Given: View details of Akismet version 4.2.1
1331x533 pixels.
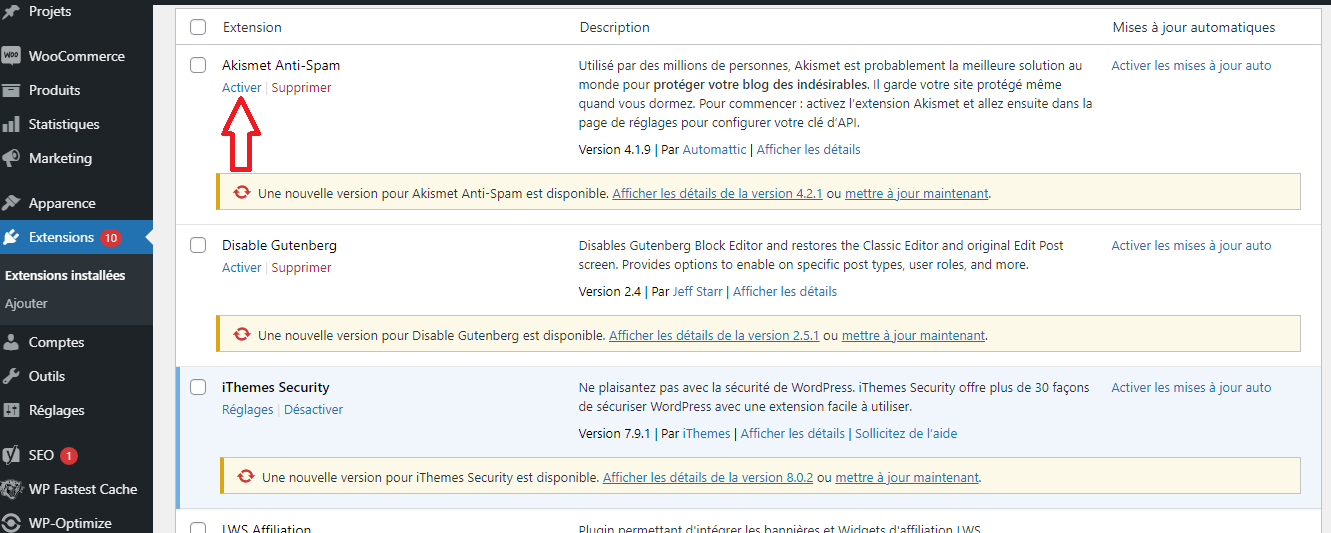Looking at the screenshot, I should coord(717,193).
